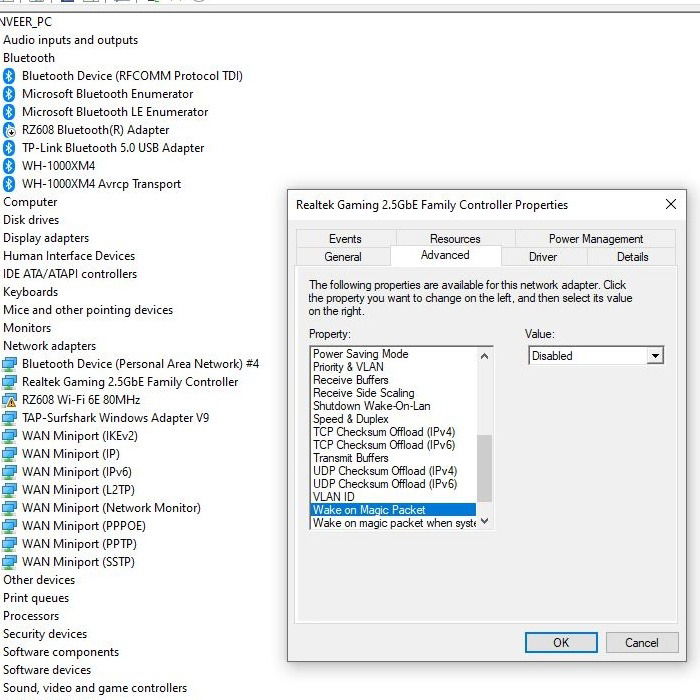Select the TAP-Surfshark Windows Adapter V9 icon
The height and width of the screenshot is (700, 700).
pos(9,418)
